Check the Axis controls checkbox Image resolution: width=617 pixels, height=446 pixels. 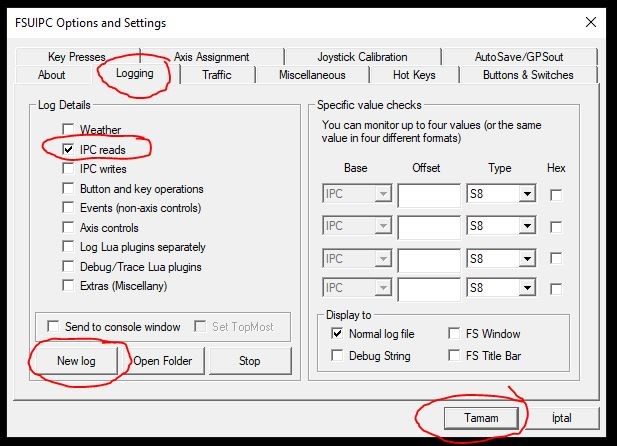(x=68, y=227)
